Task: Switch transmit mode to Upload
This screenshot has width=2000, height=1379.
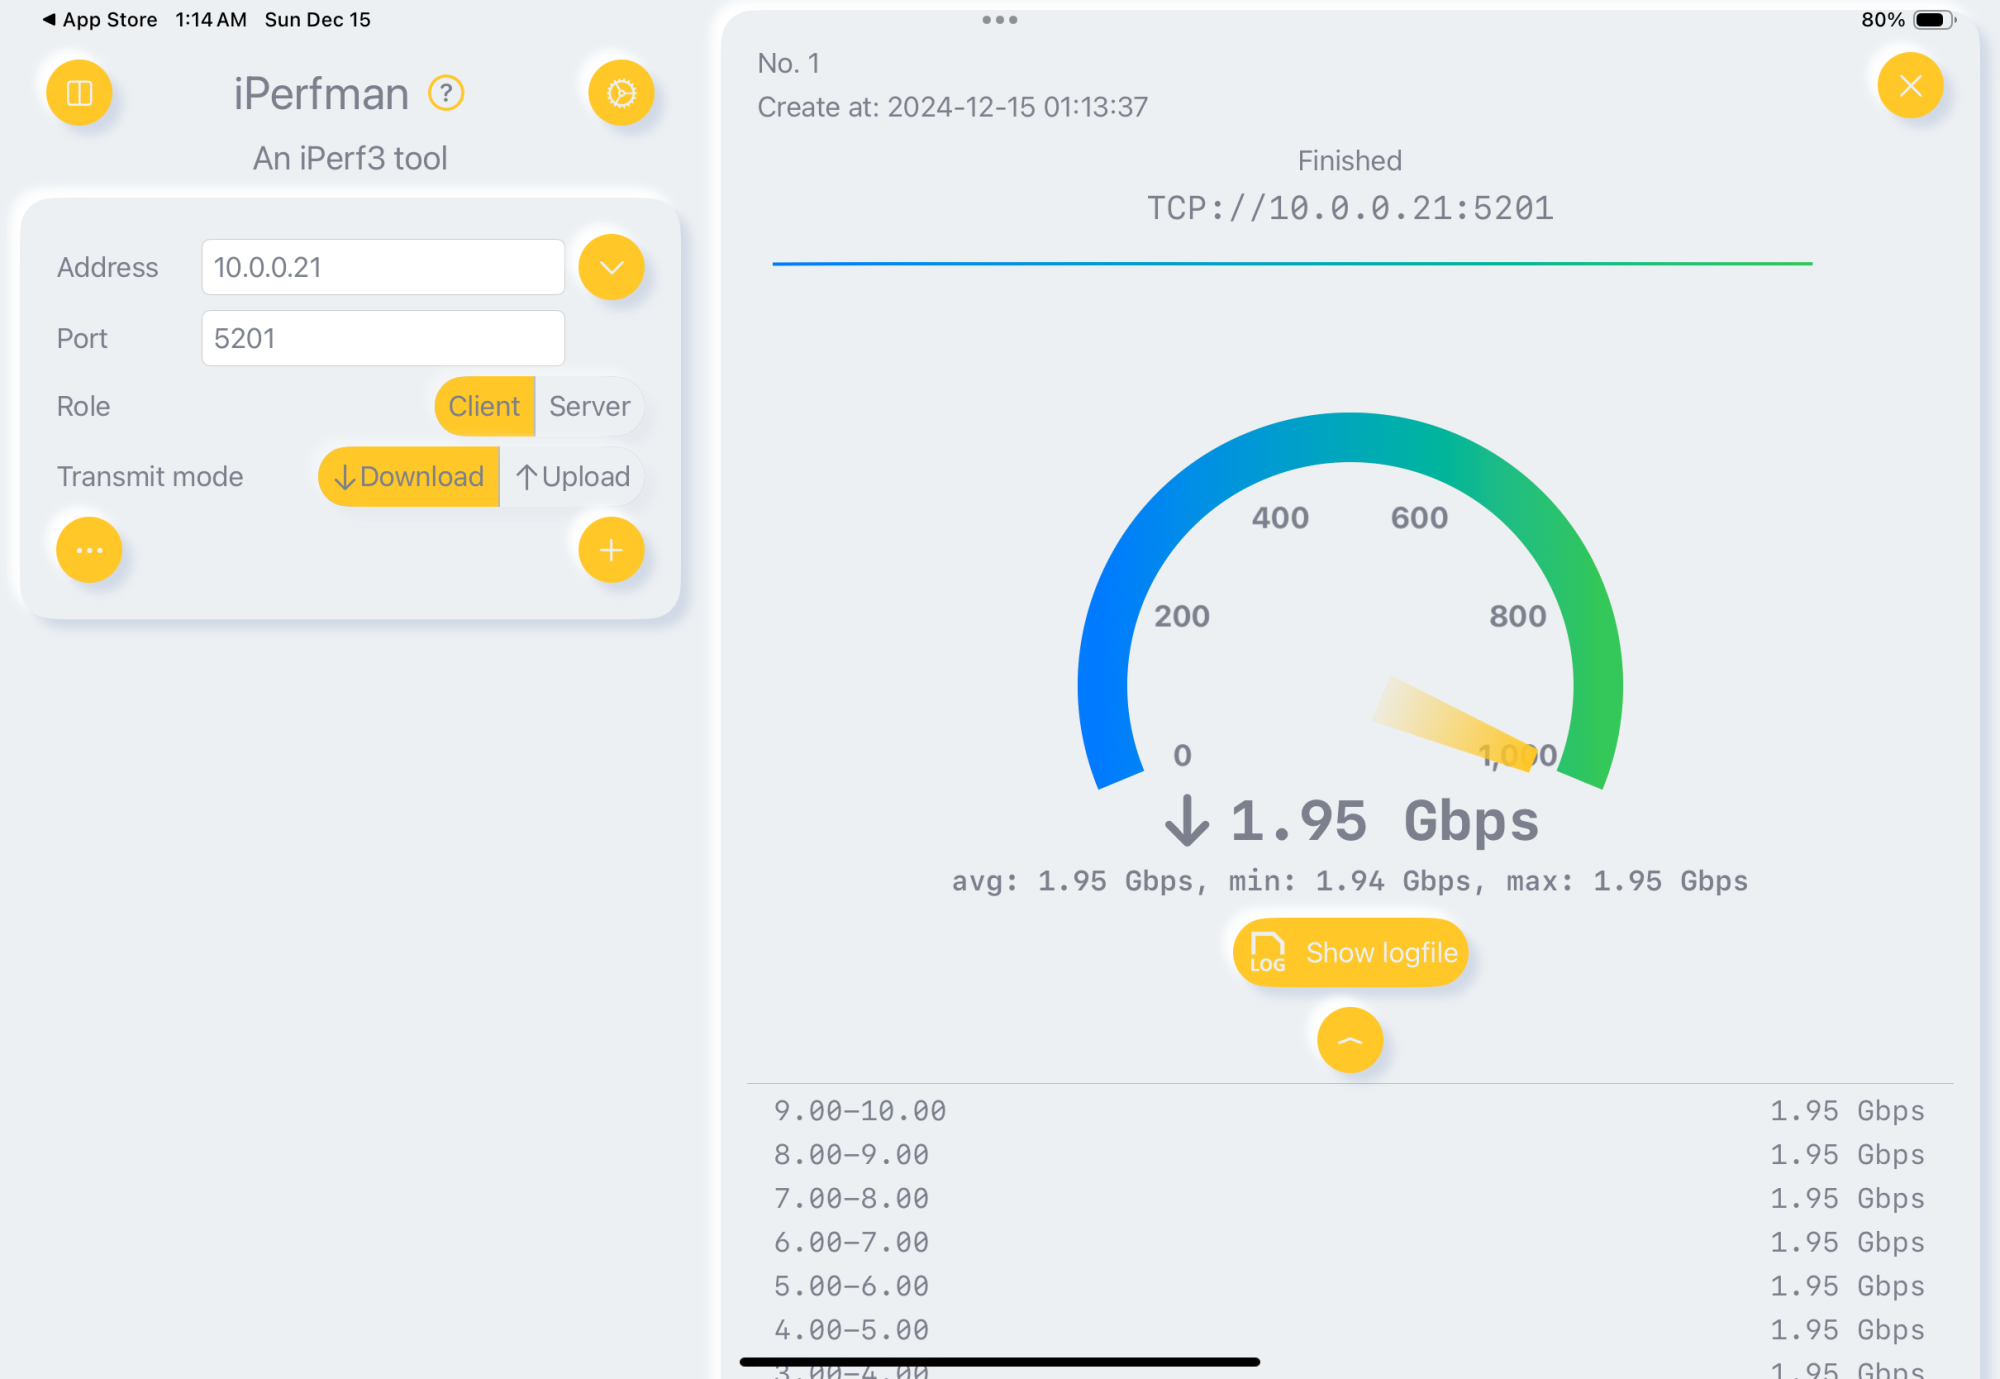Action: (x=573, y=477)
